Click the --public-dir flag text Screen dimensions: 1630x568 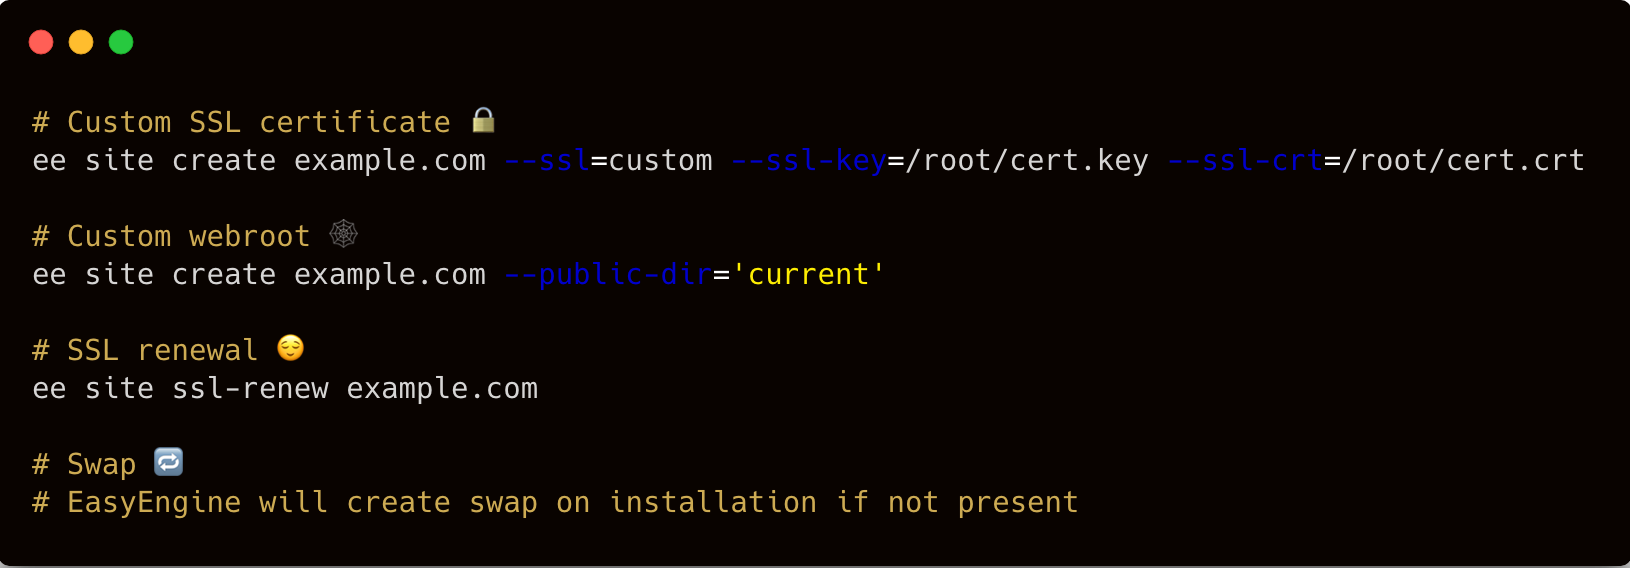(608, 275)
